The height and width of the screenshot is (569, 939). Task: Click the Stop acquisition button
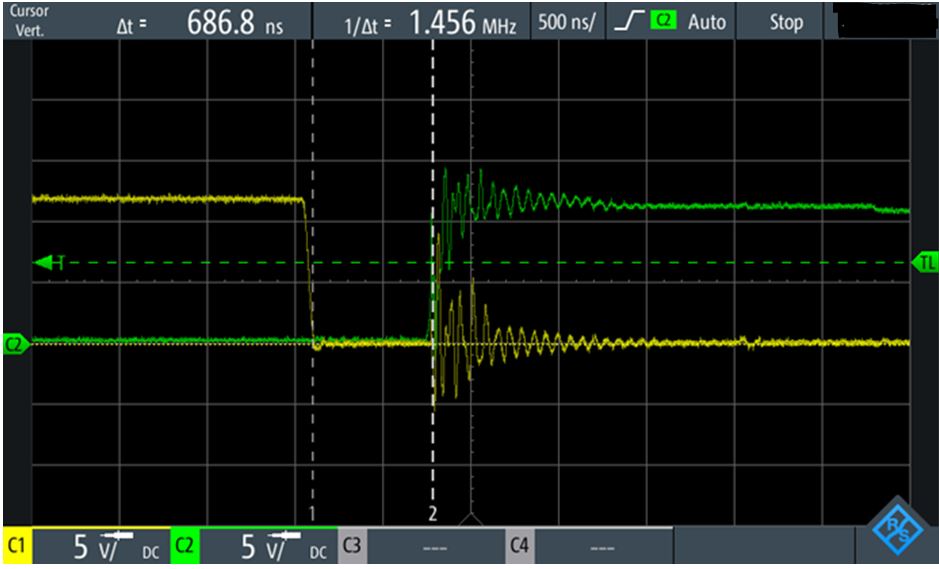786,22
